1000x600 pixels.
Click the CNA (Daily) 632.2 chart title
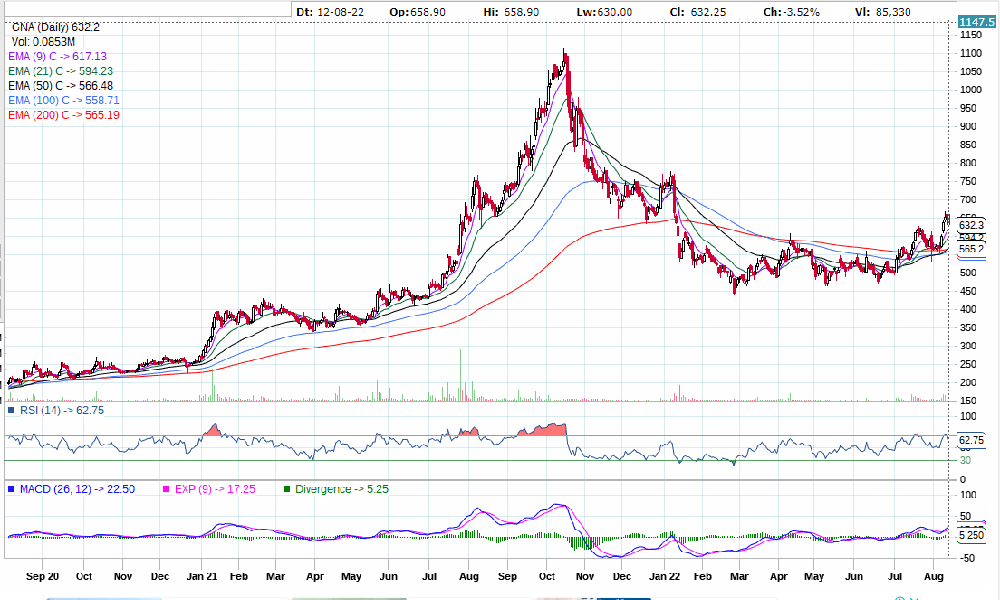coord(55,27)
